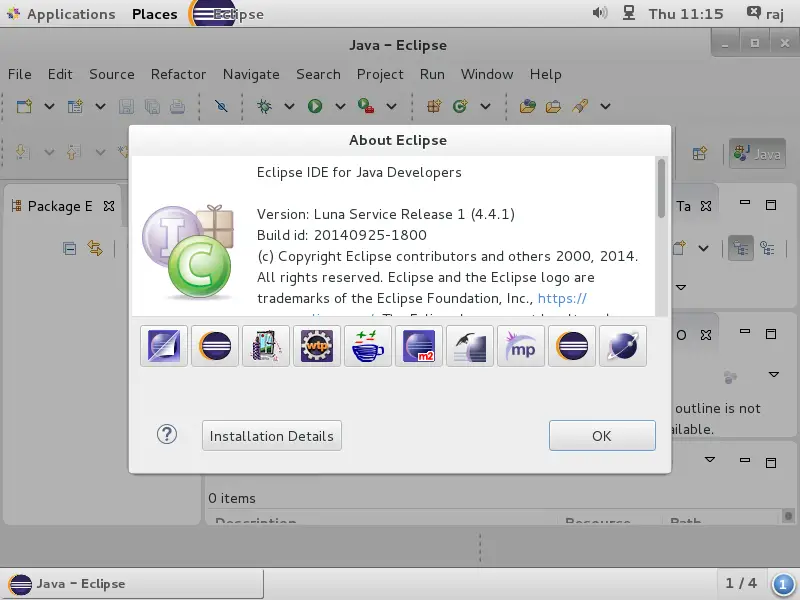Toggle Skip All Breakpoints in toolbar

[x=221, y=106]
